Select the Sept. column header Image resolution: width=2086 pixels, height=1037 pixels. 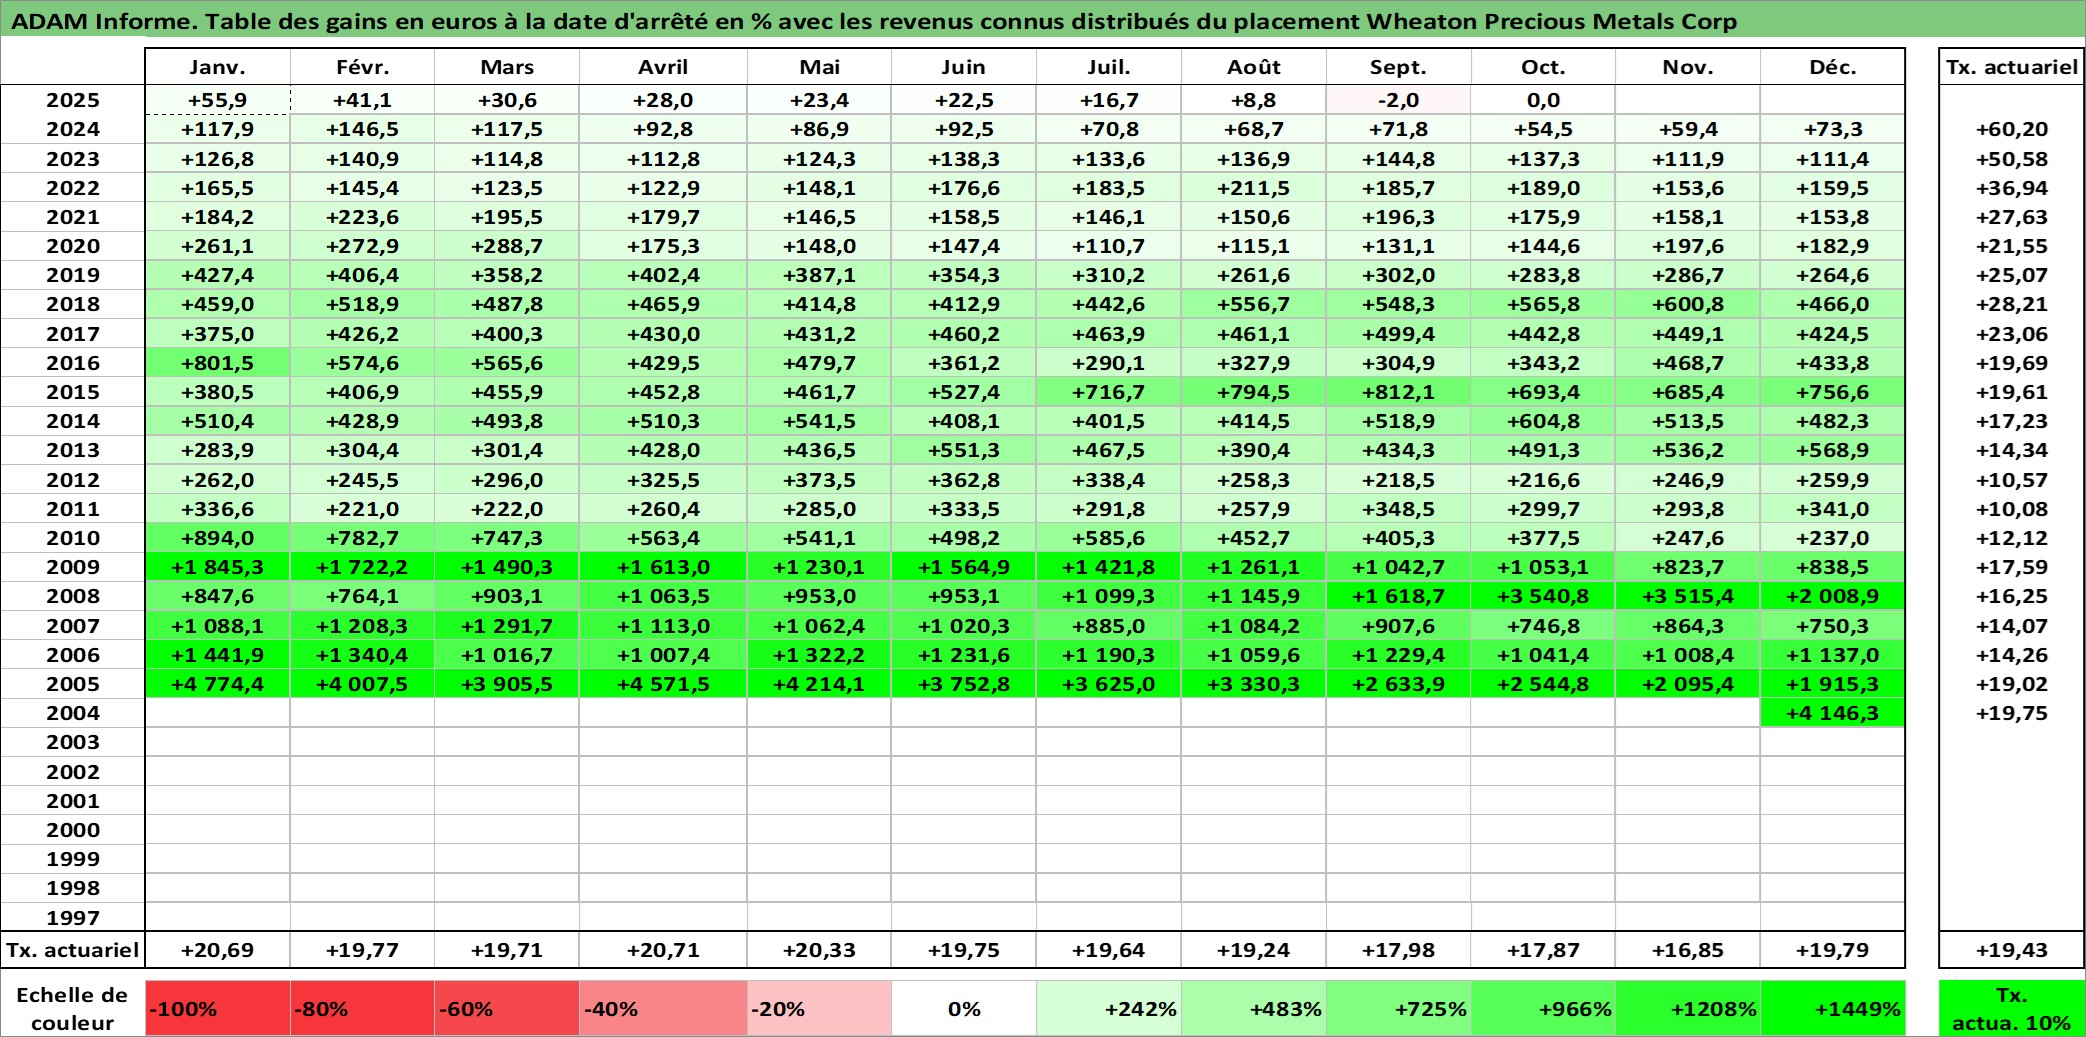pyautogui.click(x=1398, y=67)
